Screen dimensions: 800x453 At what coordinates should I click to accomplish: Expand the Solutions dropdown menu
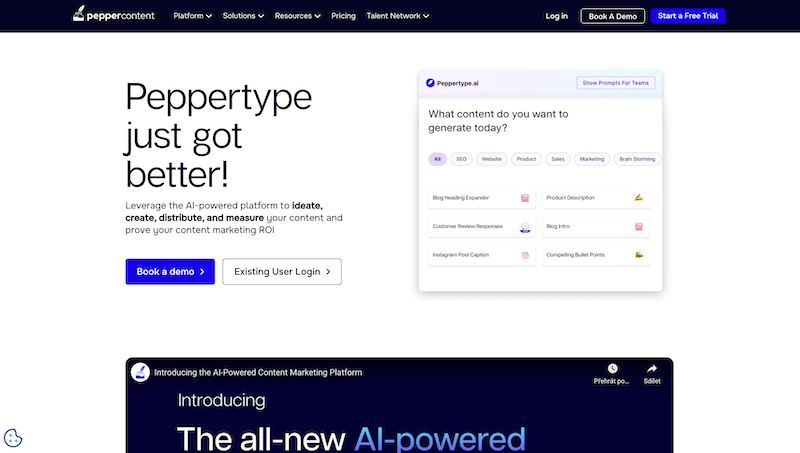[x=243, y=16]
